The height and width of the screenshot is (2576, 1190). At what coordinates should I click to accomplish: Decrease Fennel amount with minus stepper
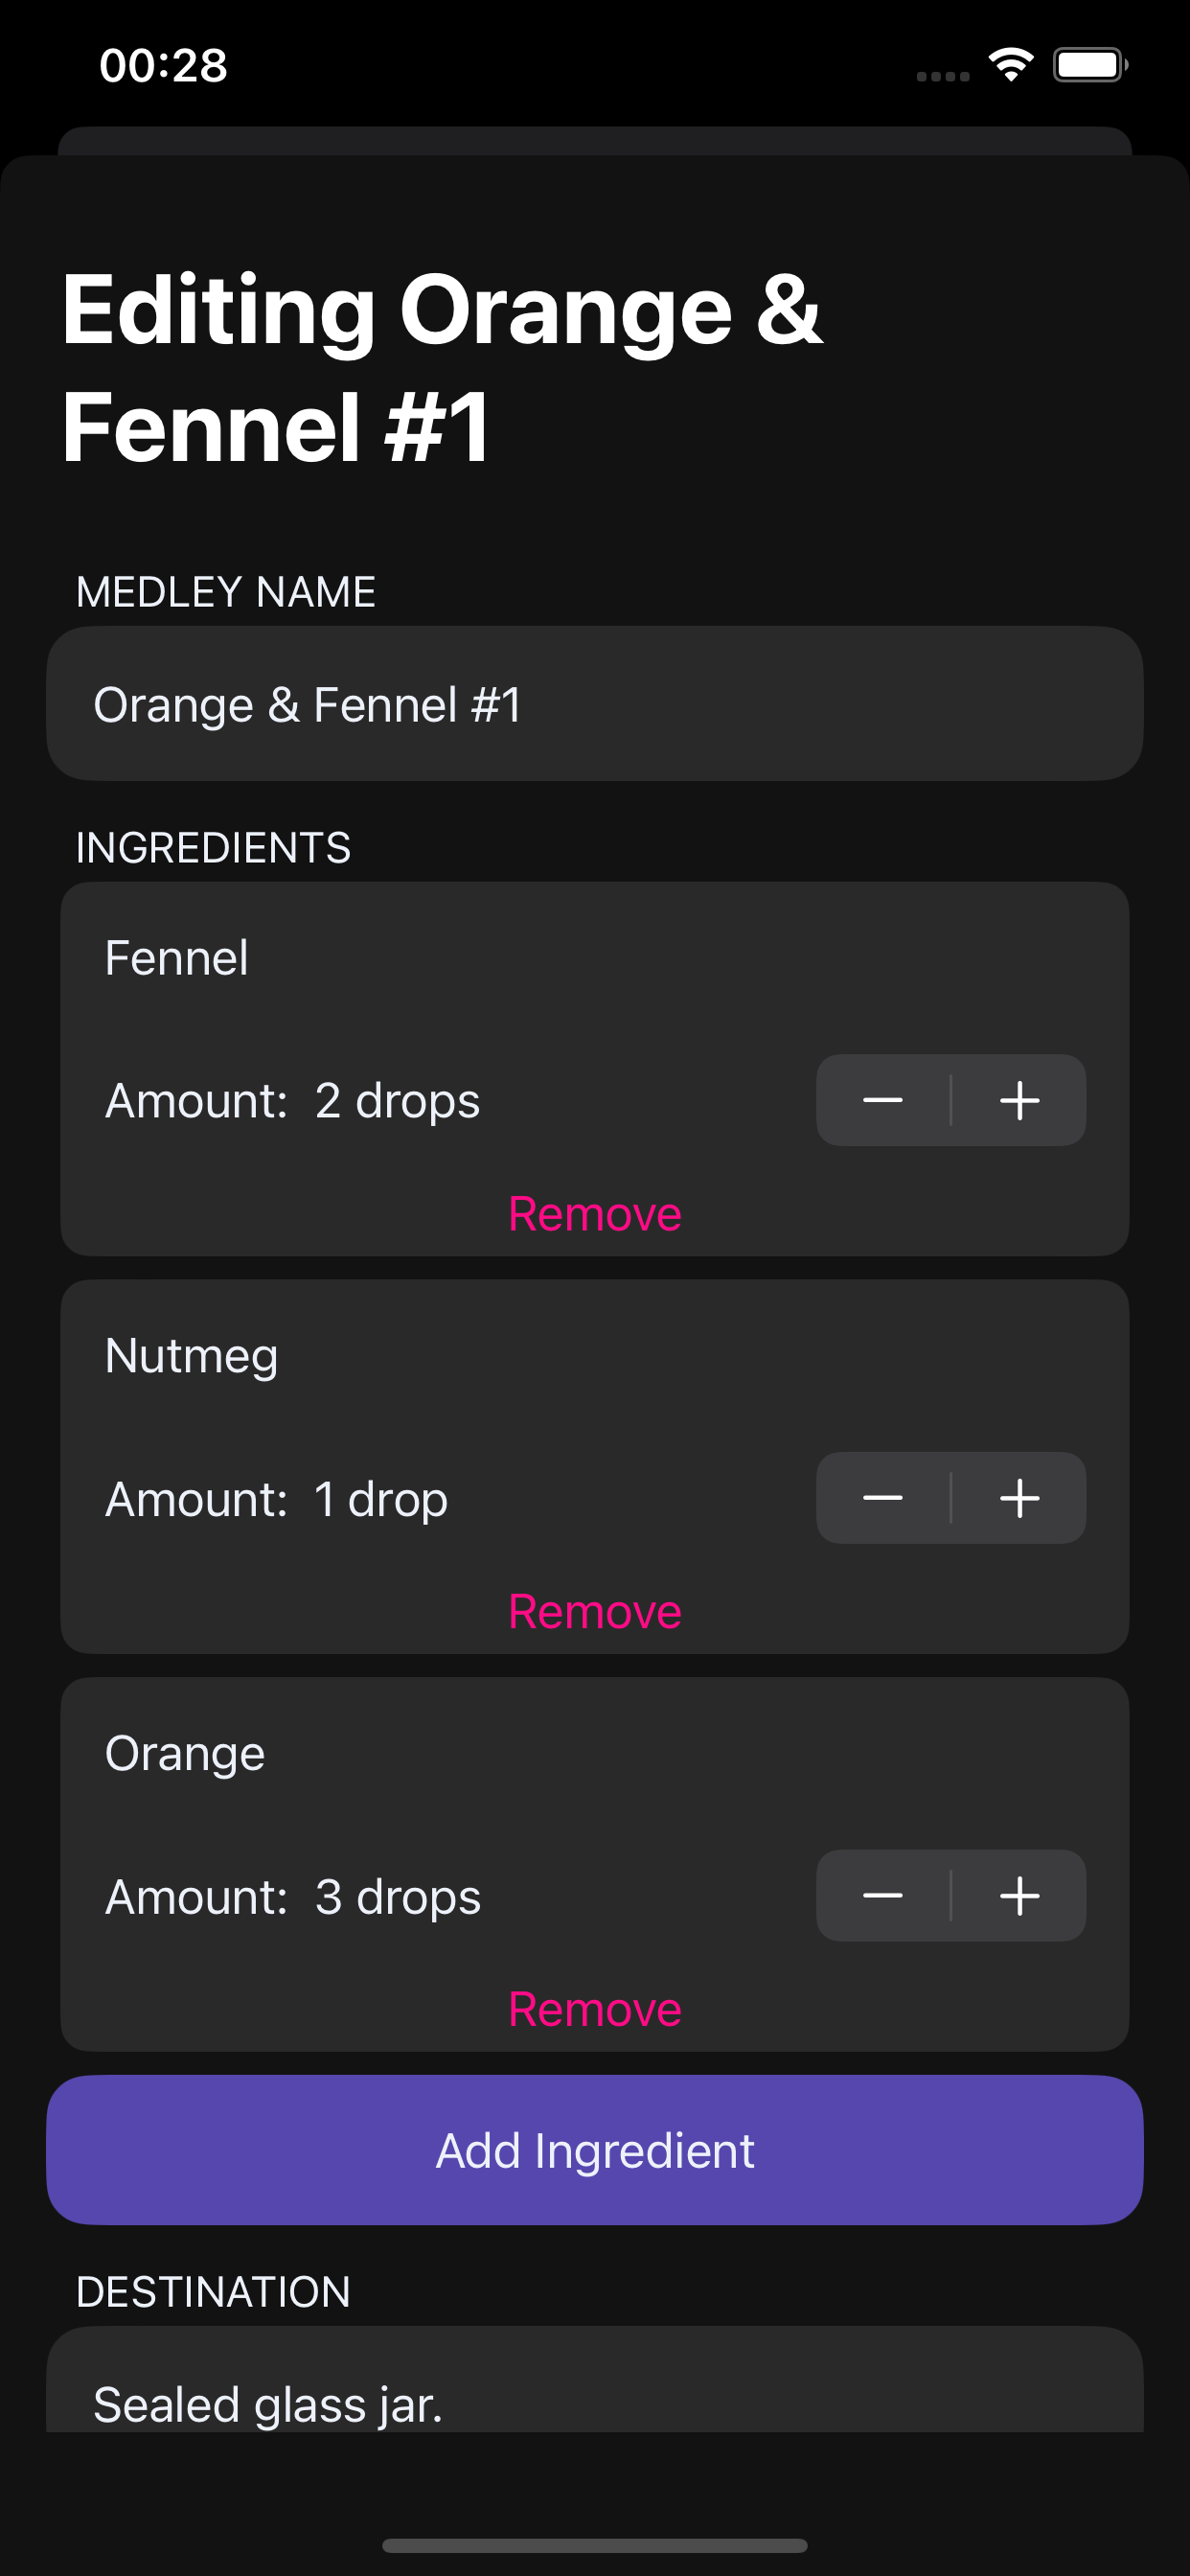(x=883, y=1100)
